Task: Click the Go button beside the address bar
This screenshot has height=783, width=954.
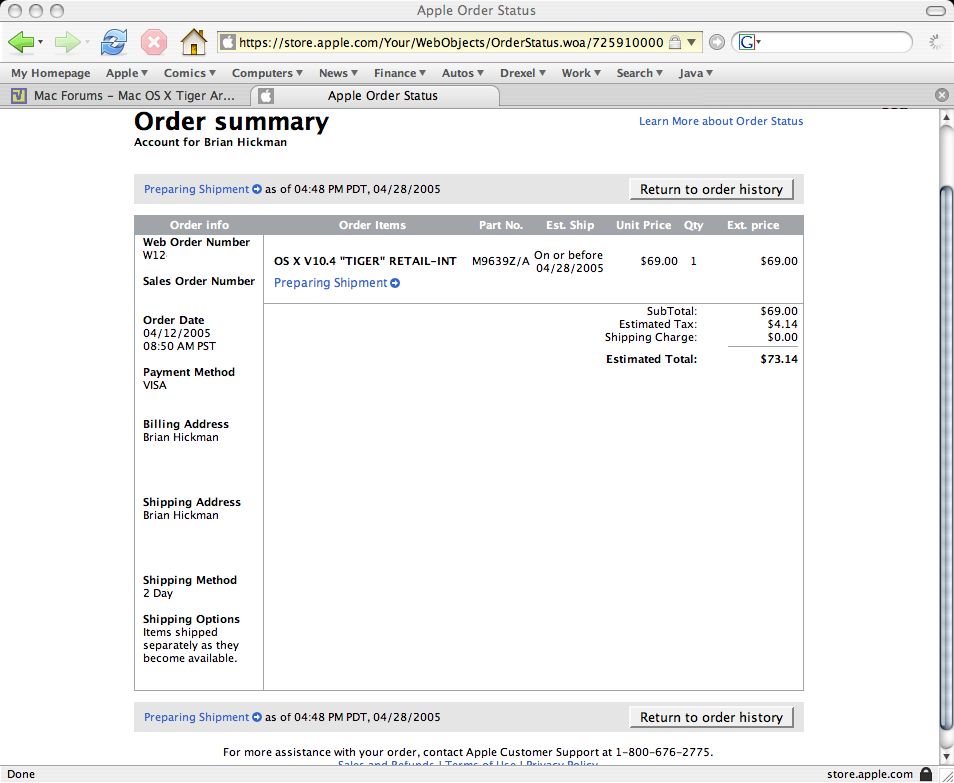Action: (x=717, y=43)
